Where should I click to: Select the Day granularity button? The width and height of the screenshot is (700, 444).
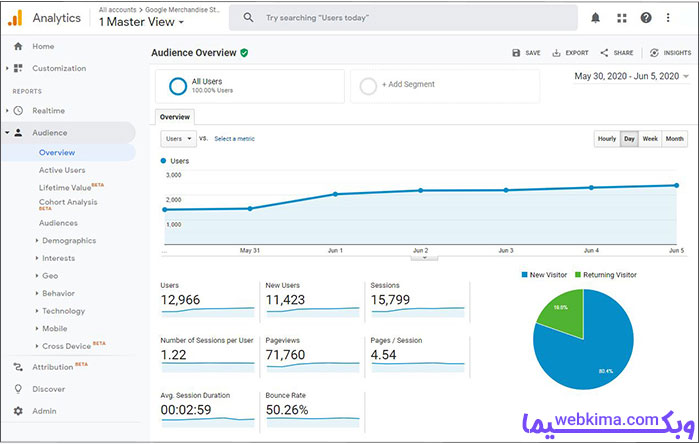click(x=629, y=139)
